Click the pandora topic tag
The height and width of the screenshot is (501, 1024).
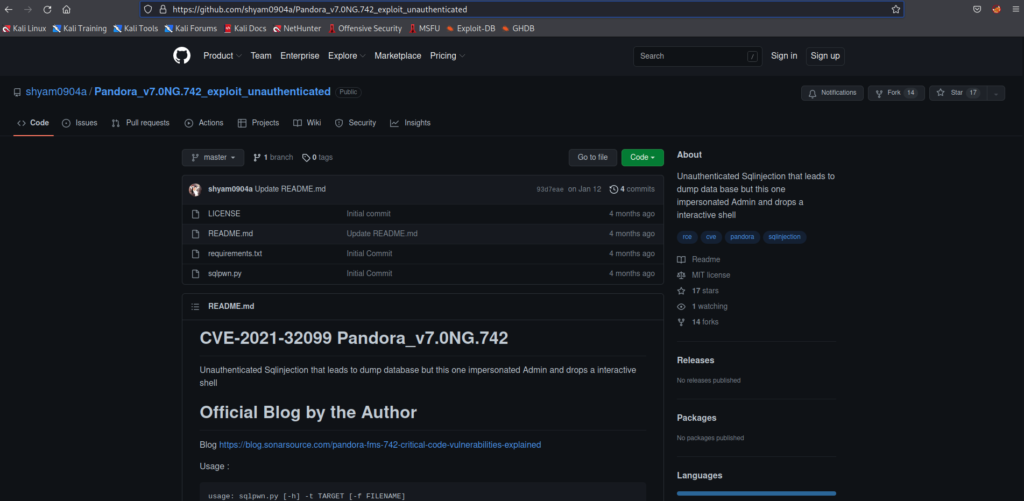742,237
